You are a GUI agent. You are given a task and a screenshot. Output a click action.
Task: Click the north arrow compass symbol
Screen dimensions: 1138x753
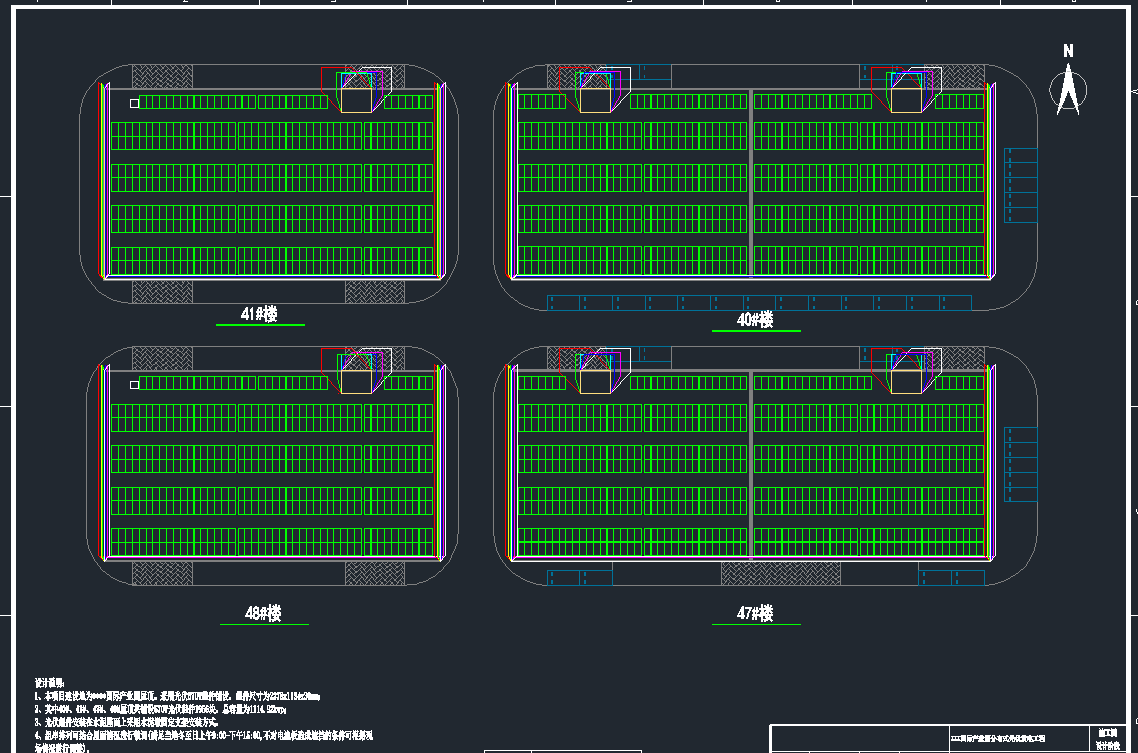[1068, 86]
